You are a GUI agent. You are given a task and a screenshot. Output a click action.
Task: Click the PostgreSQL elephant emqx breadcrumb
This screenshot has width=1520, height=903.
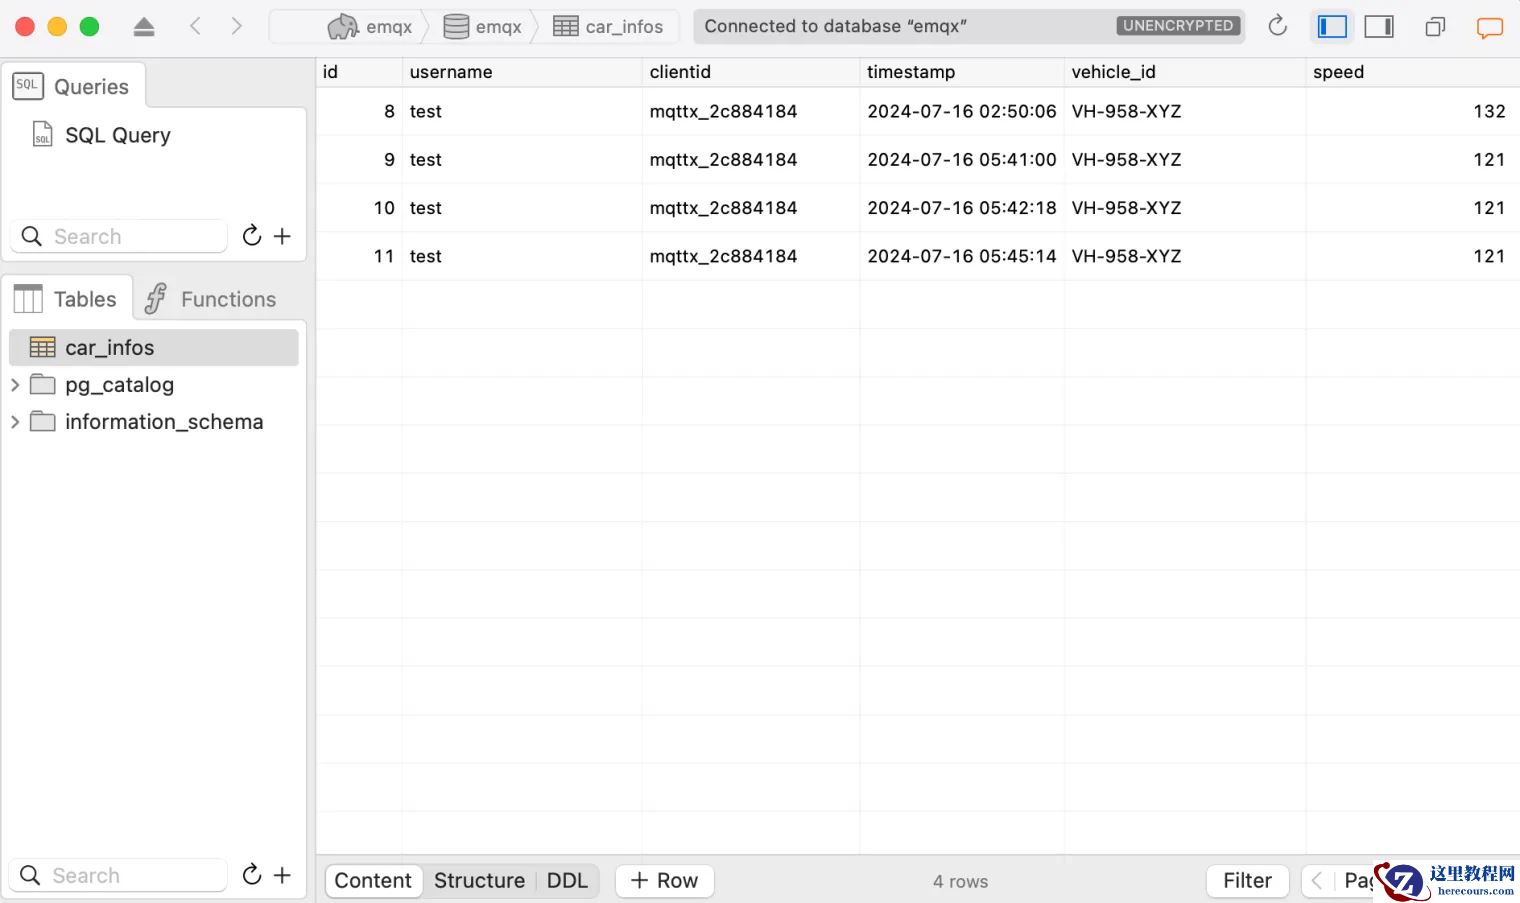[369, 27]
